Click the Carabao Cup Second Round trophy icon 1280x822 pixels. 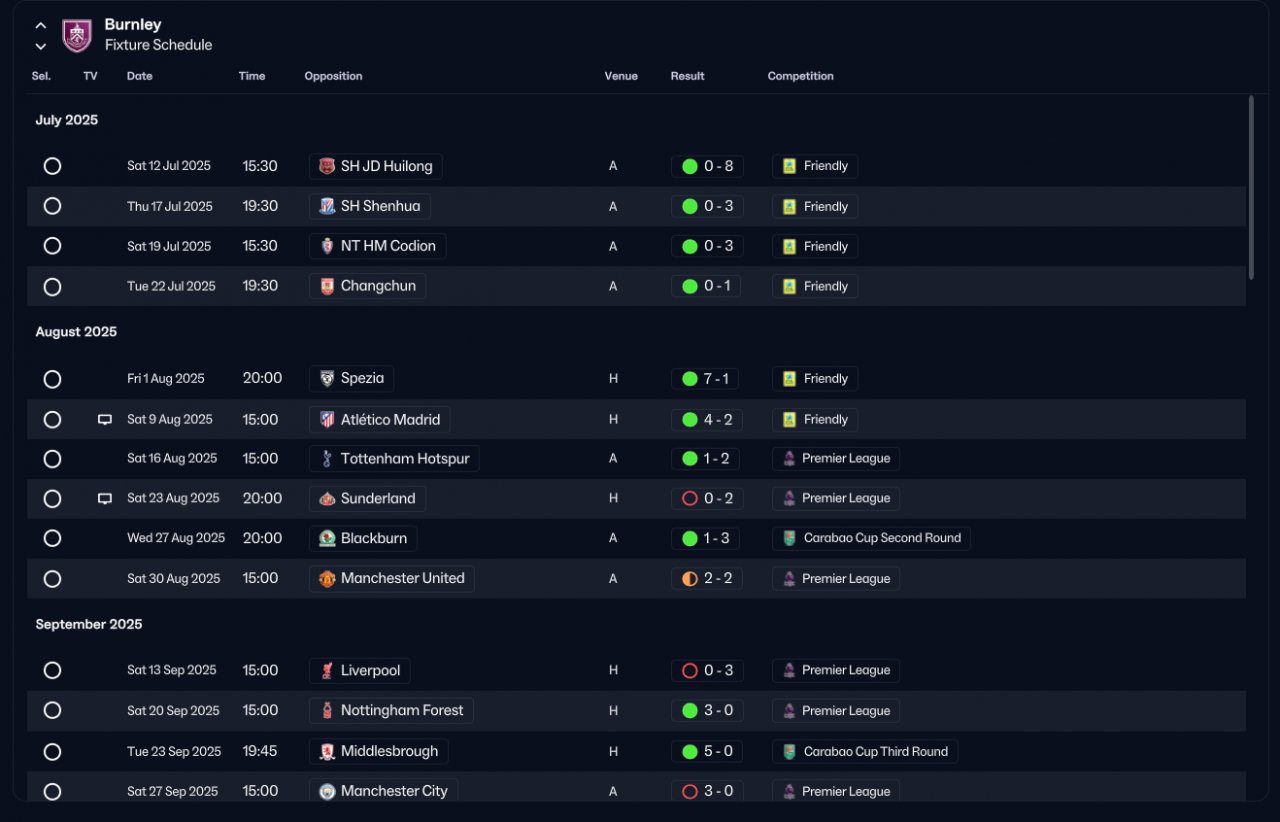pos(789,538)
